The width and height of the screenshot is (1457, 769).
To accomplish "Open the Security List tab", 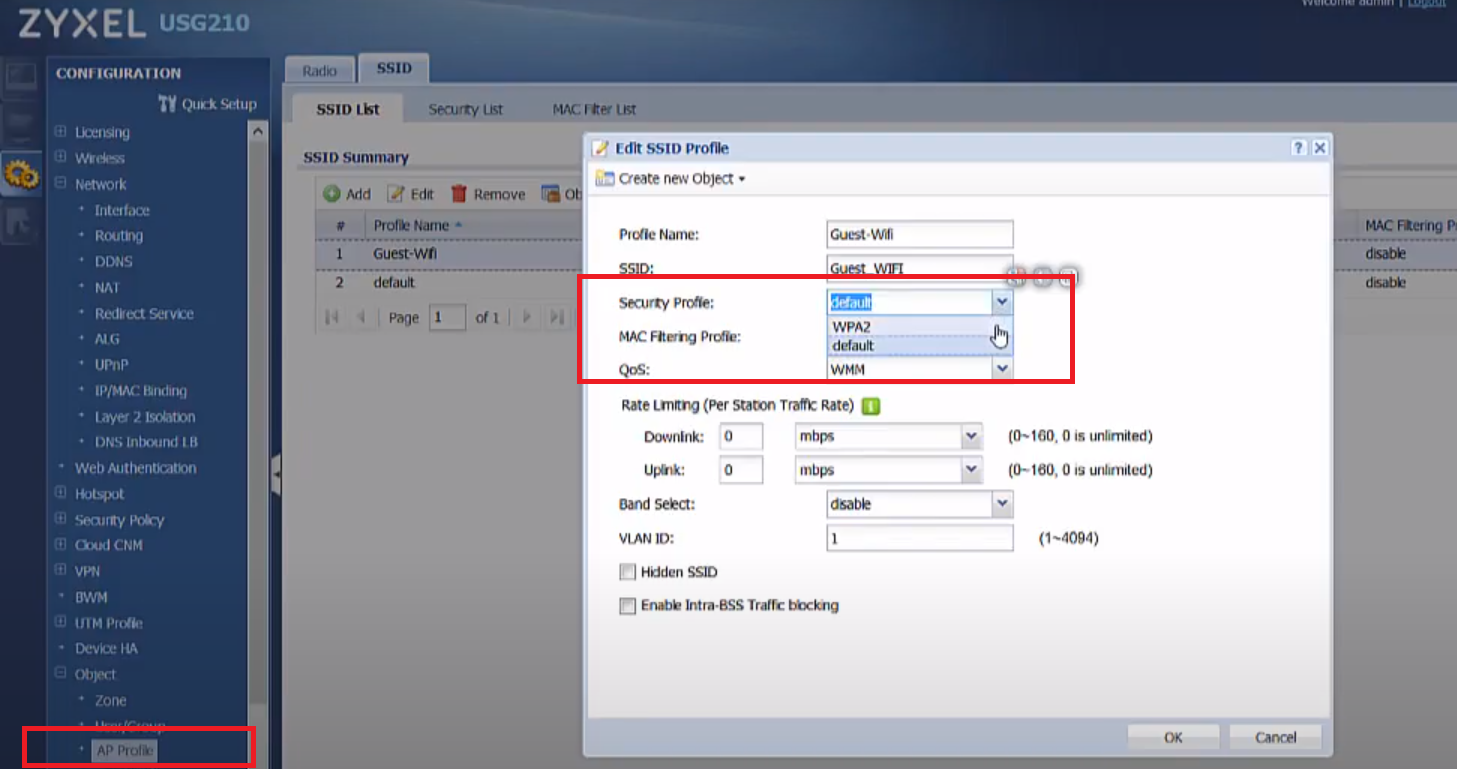I will [x=465, y=109].
